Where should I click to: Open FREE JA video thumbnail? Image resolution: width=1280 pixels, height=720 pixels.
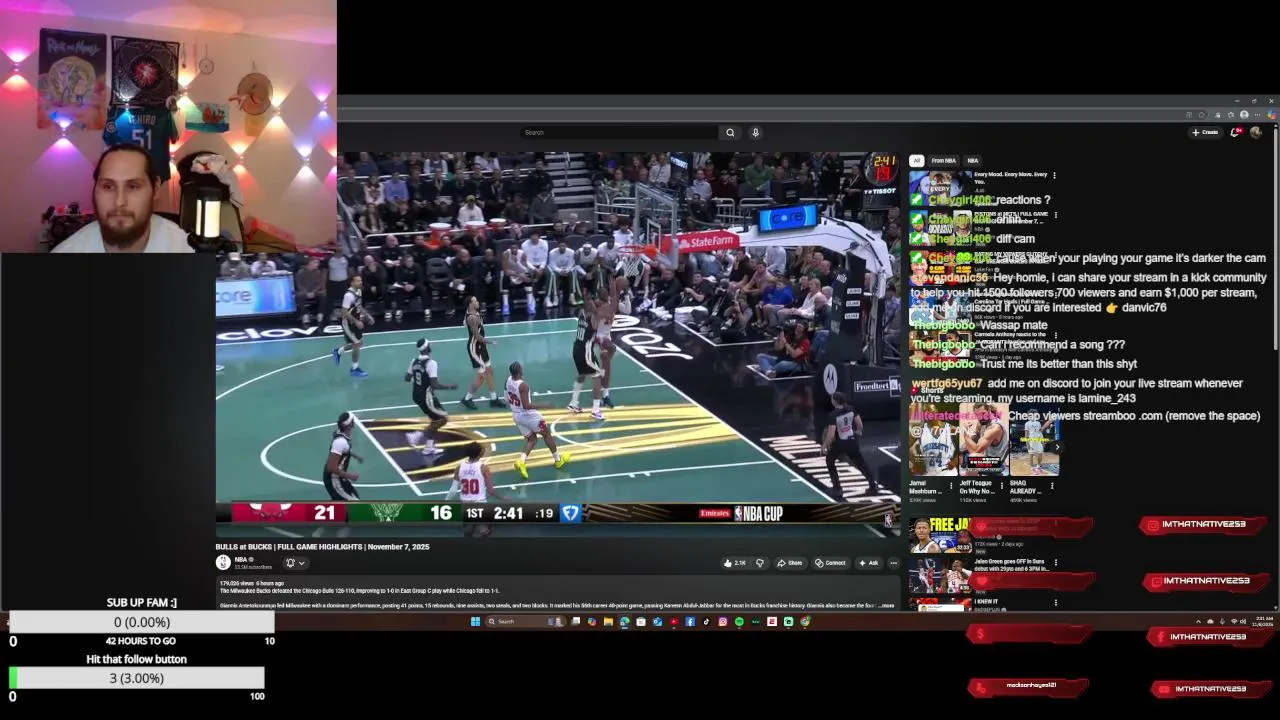939,535
